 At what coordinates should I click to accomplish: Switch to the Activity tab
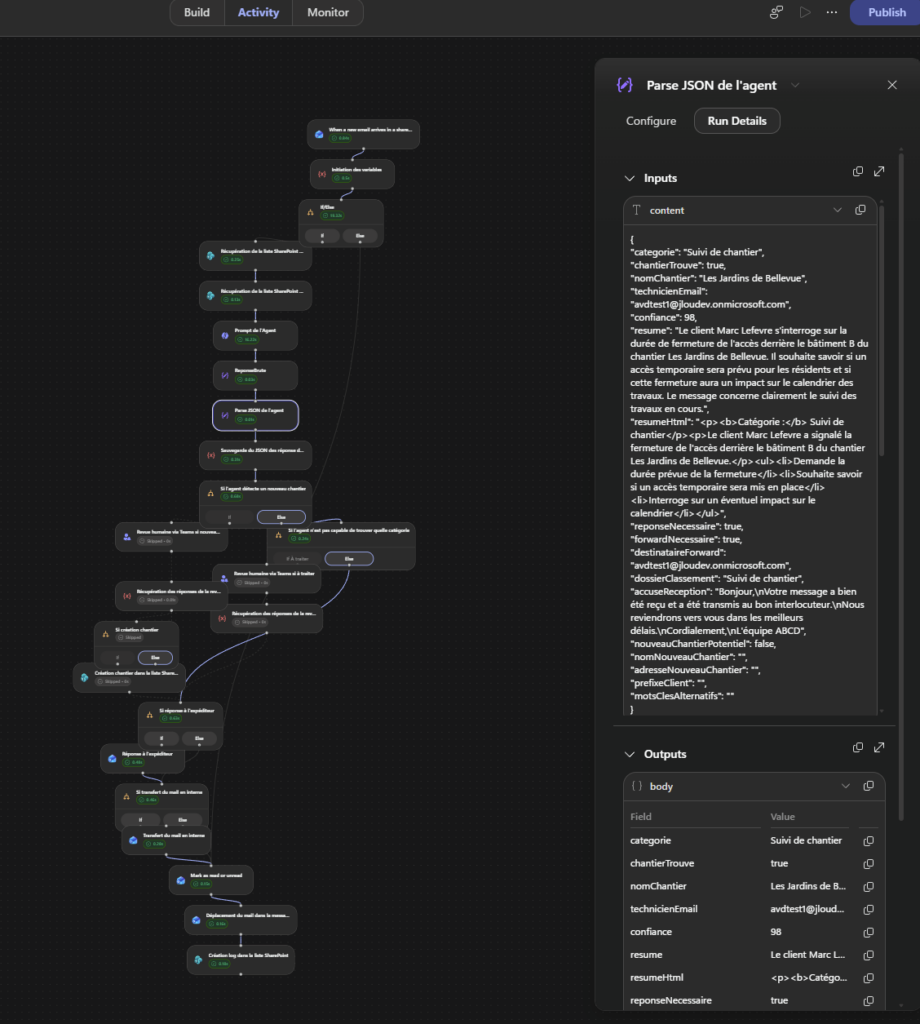tap(258, 12)
